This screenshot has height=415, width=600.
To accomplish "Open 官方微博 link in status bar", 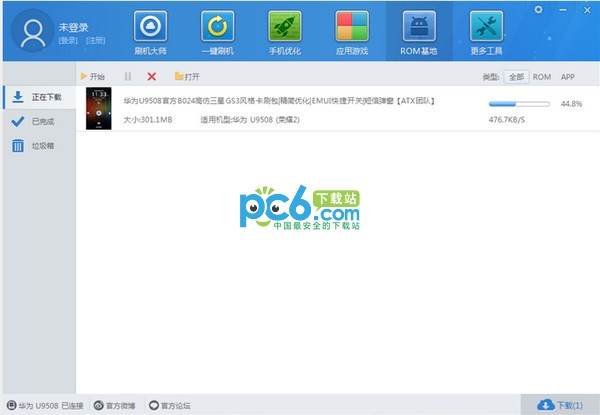I will (x=115, y=405).
